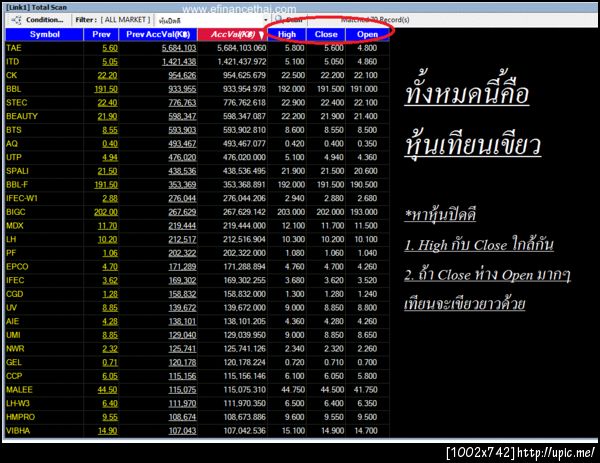Click VIBHA Prev AccVal 107,043
The height and width of the screenshot is (463, 600).
tap(182, 431)
